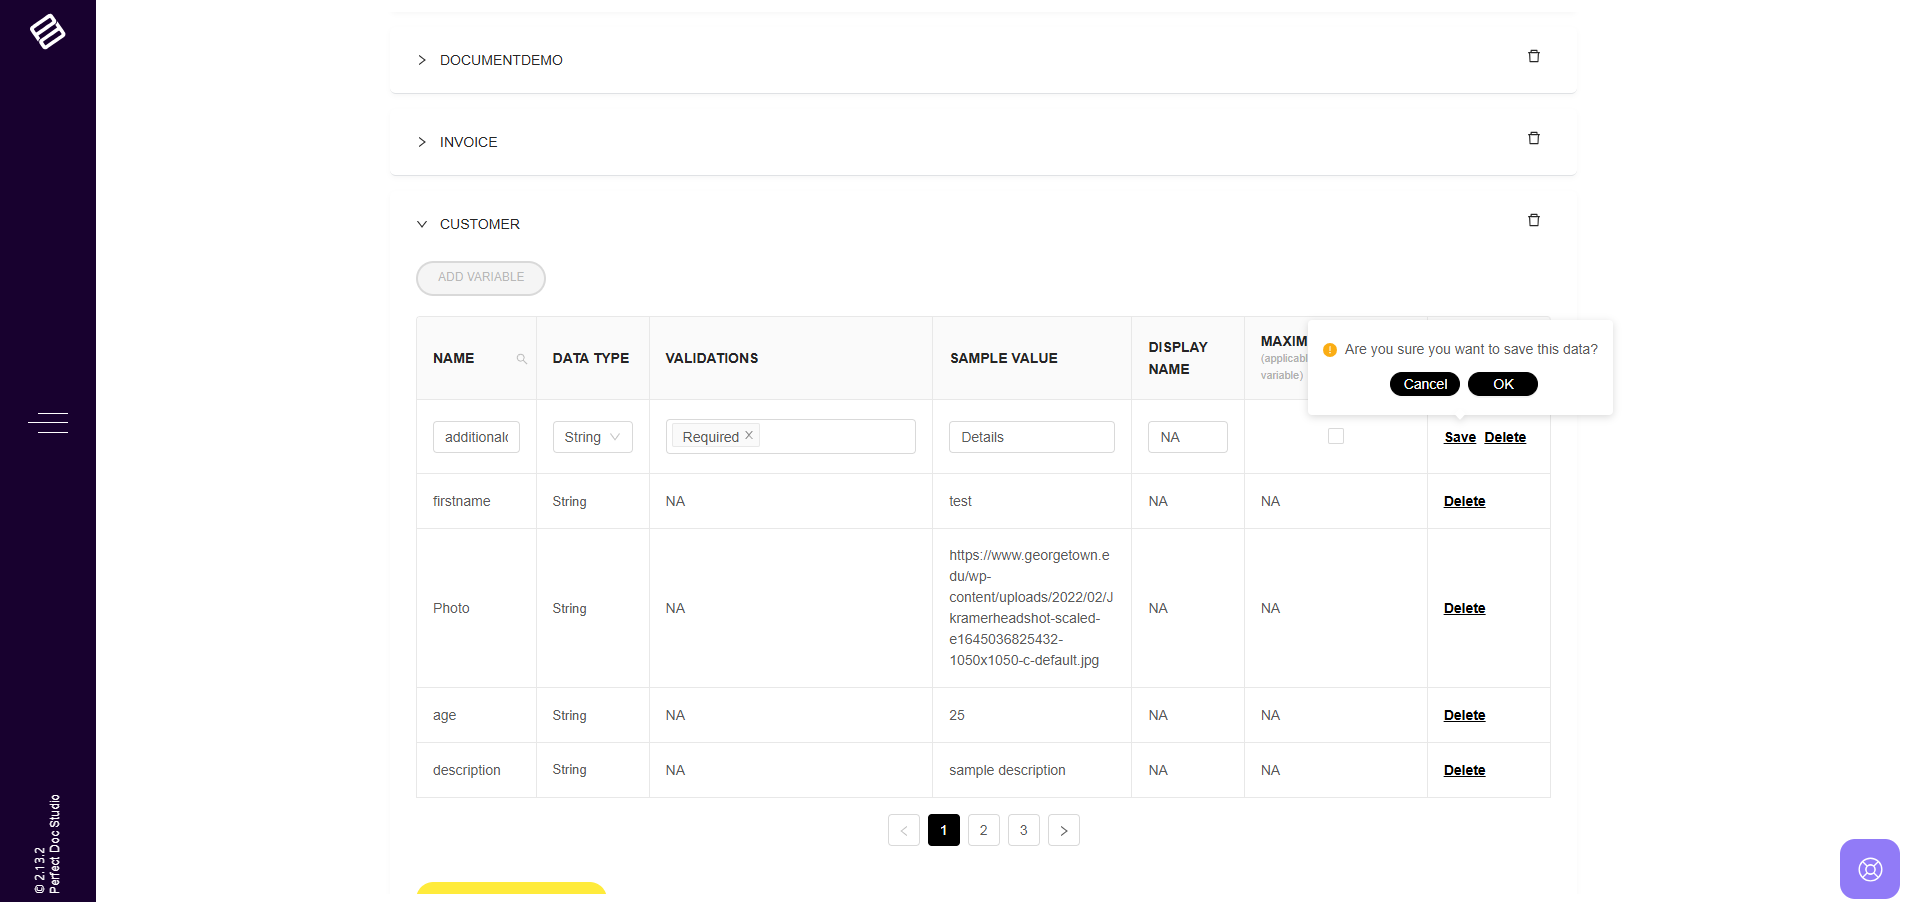Go to next page arrow
Screen dimensions: 1919x902
click(1063, 830)
